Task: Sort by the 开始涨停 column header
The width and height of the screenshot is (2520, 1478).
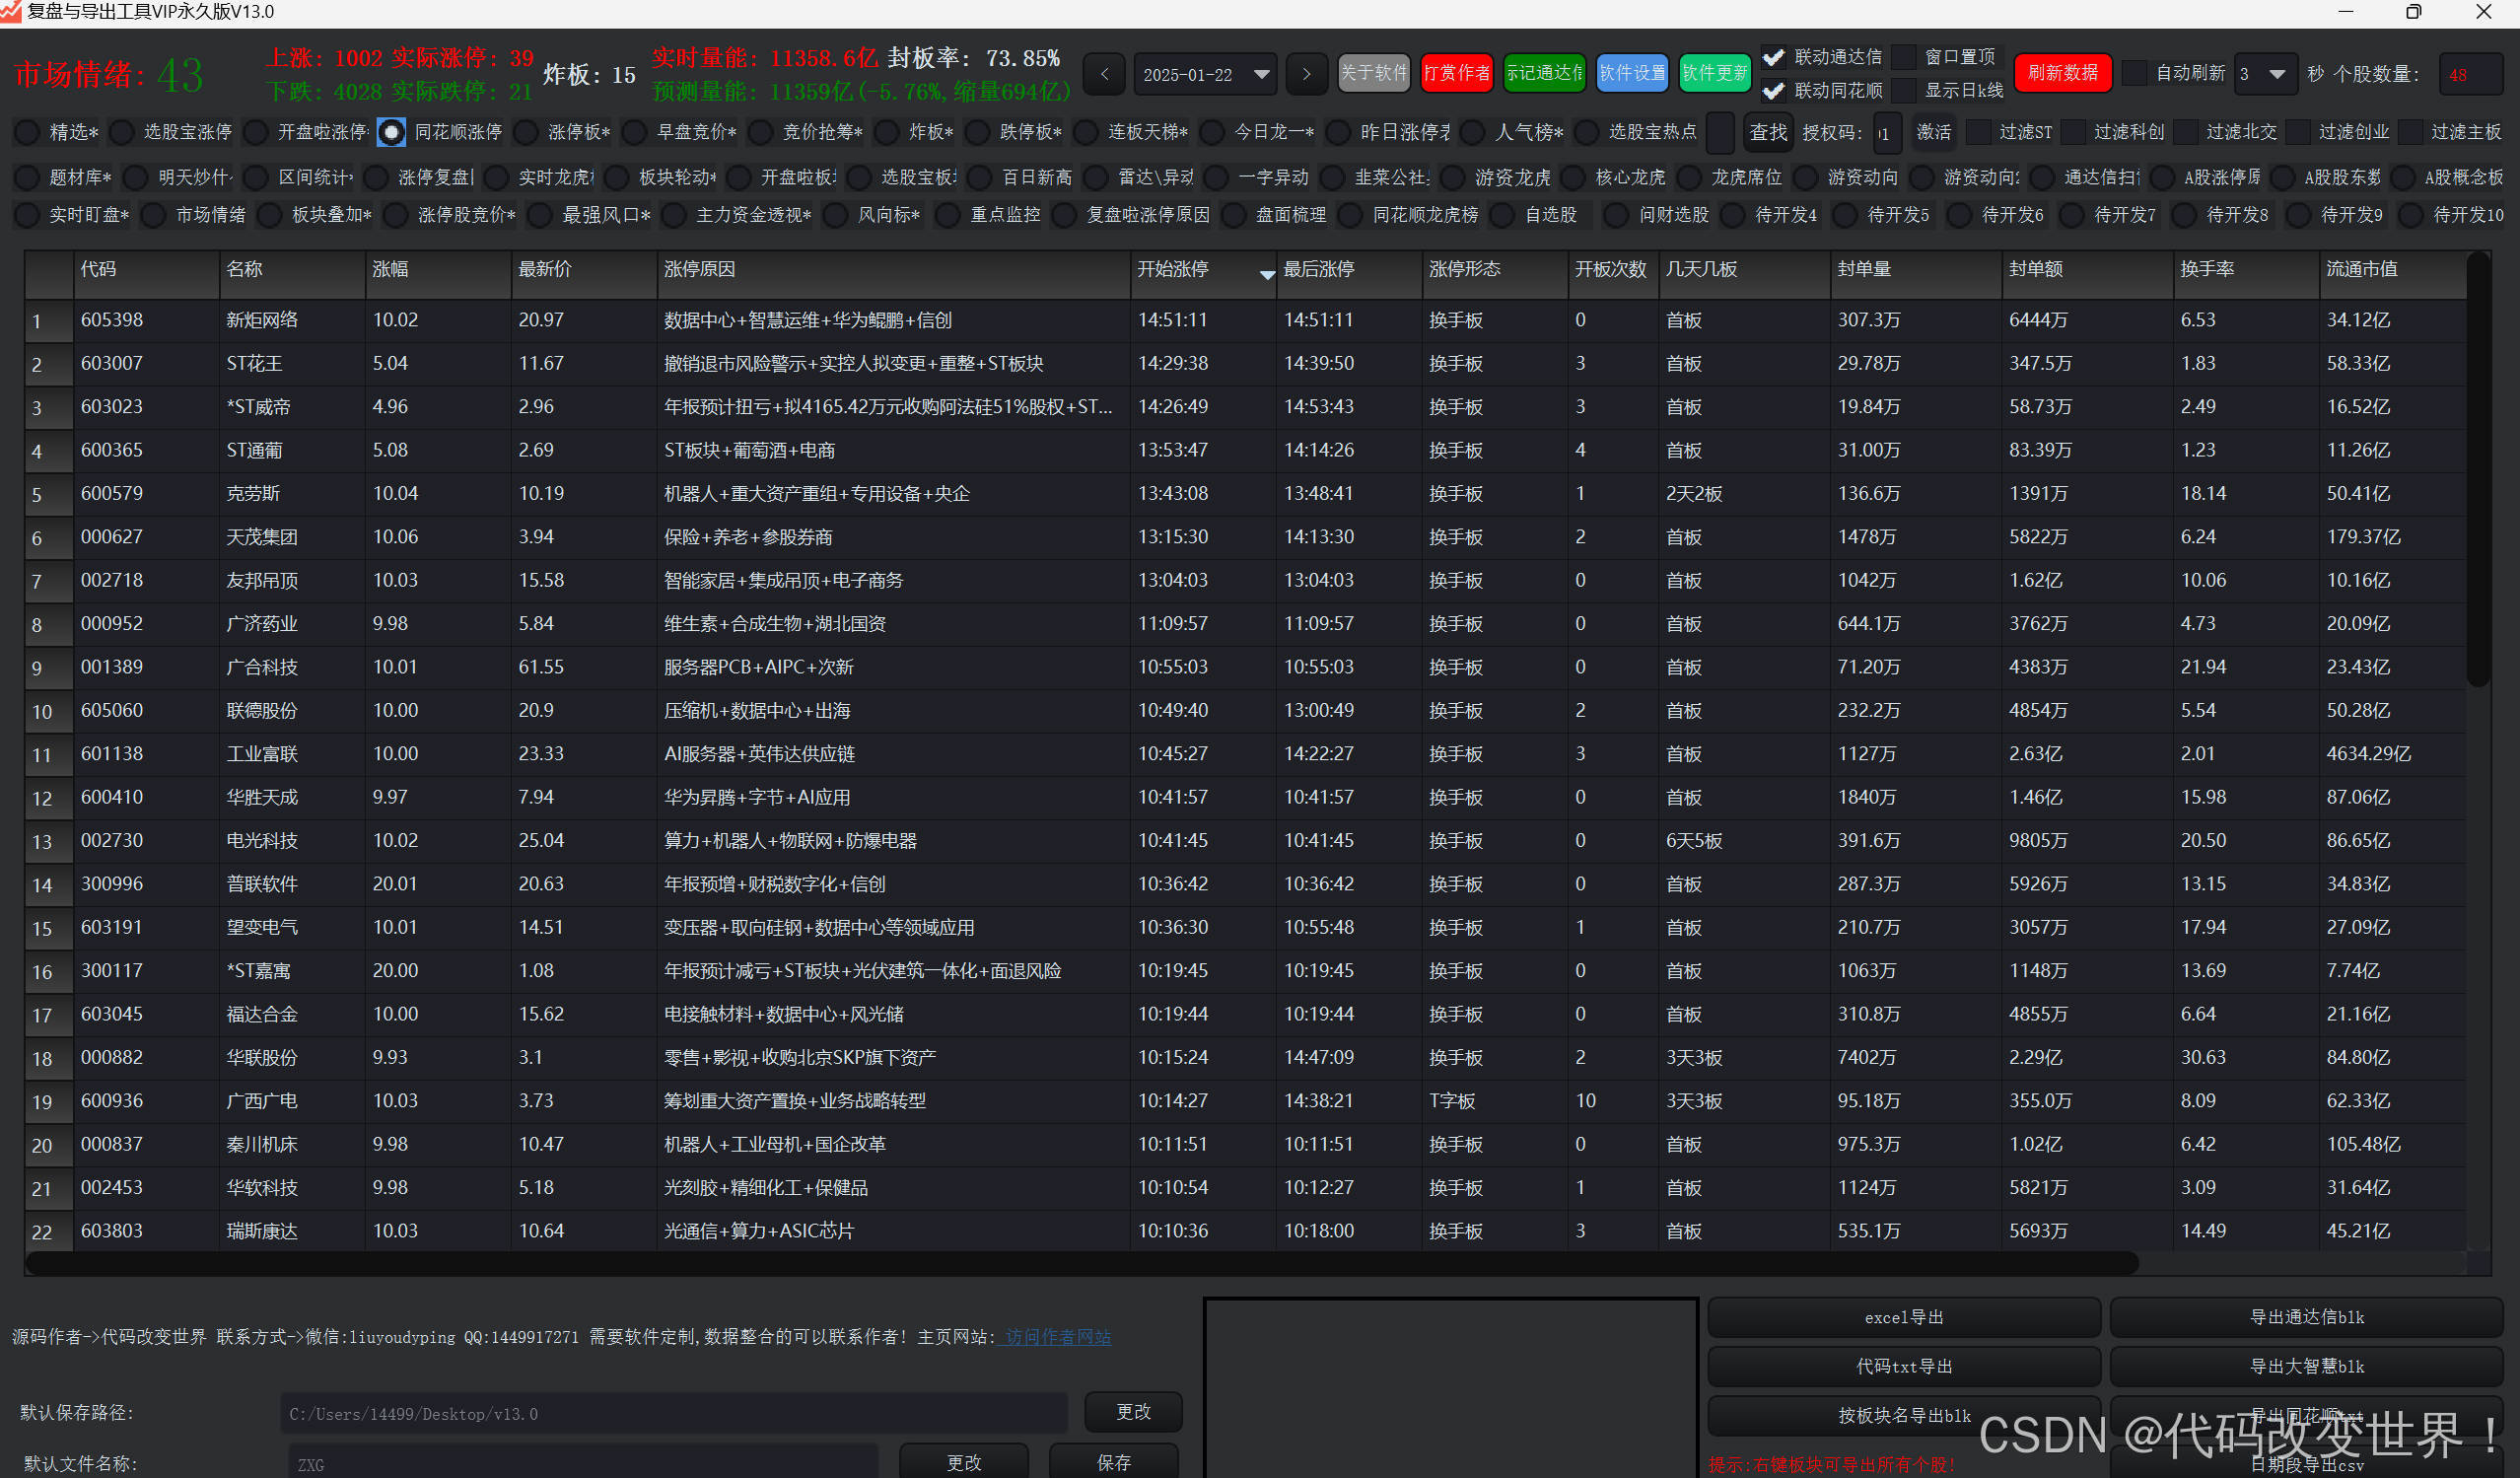Action: (1202, 270)
